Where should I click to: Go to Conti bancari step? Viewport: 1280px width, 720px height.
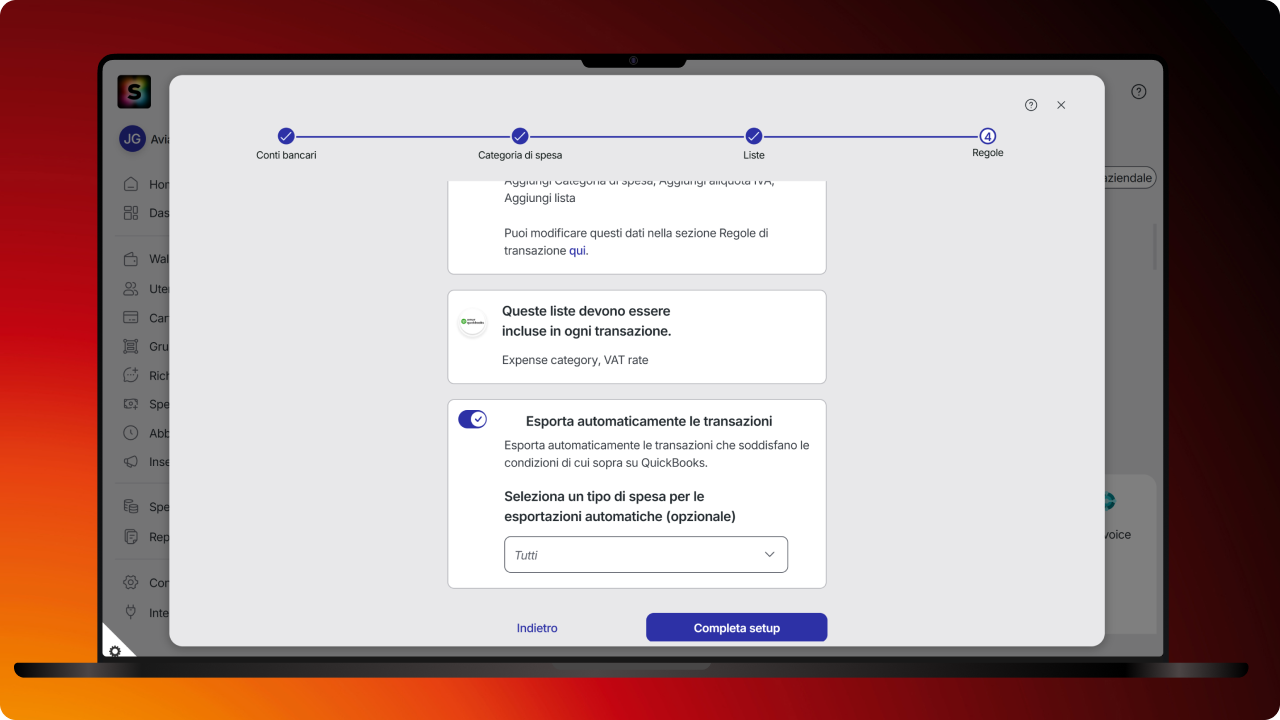(x=286, y=144)
